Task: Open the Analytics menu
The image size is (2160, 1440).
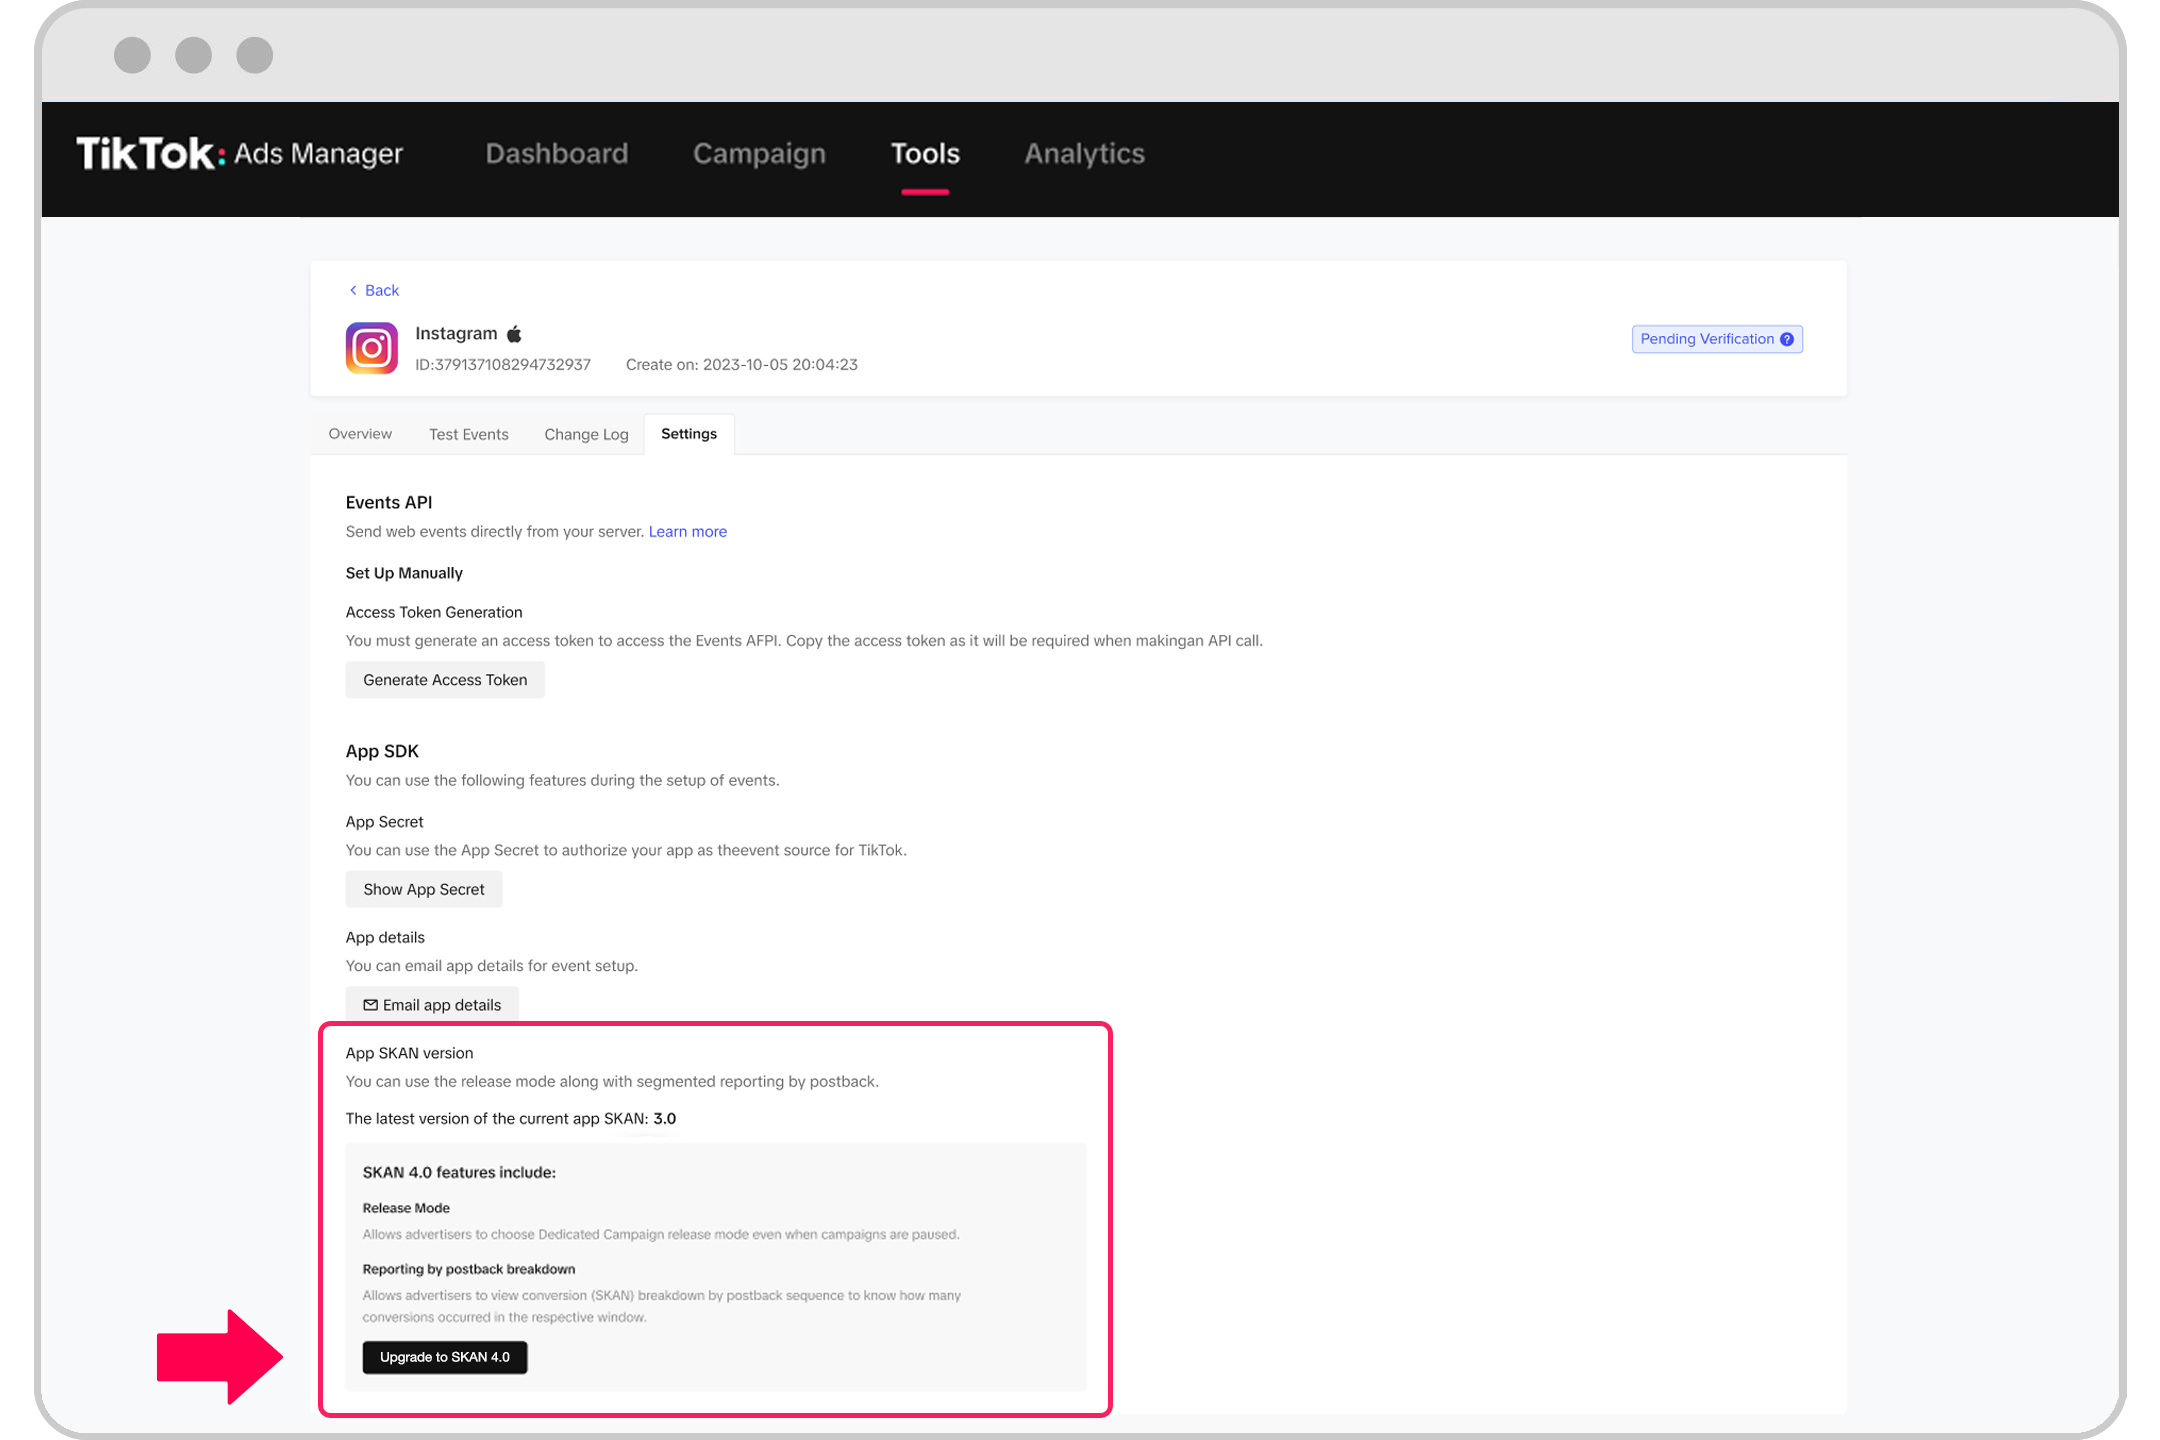Action: click(1084, 153)
